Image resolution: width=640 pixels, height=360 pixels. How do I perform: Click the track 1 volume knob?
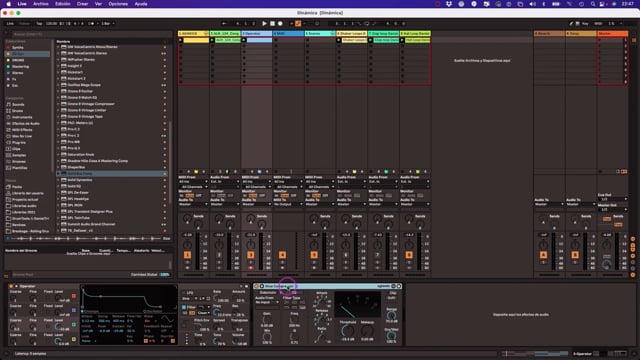(187, 245)
